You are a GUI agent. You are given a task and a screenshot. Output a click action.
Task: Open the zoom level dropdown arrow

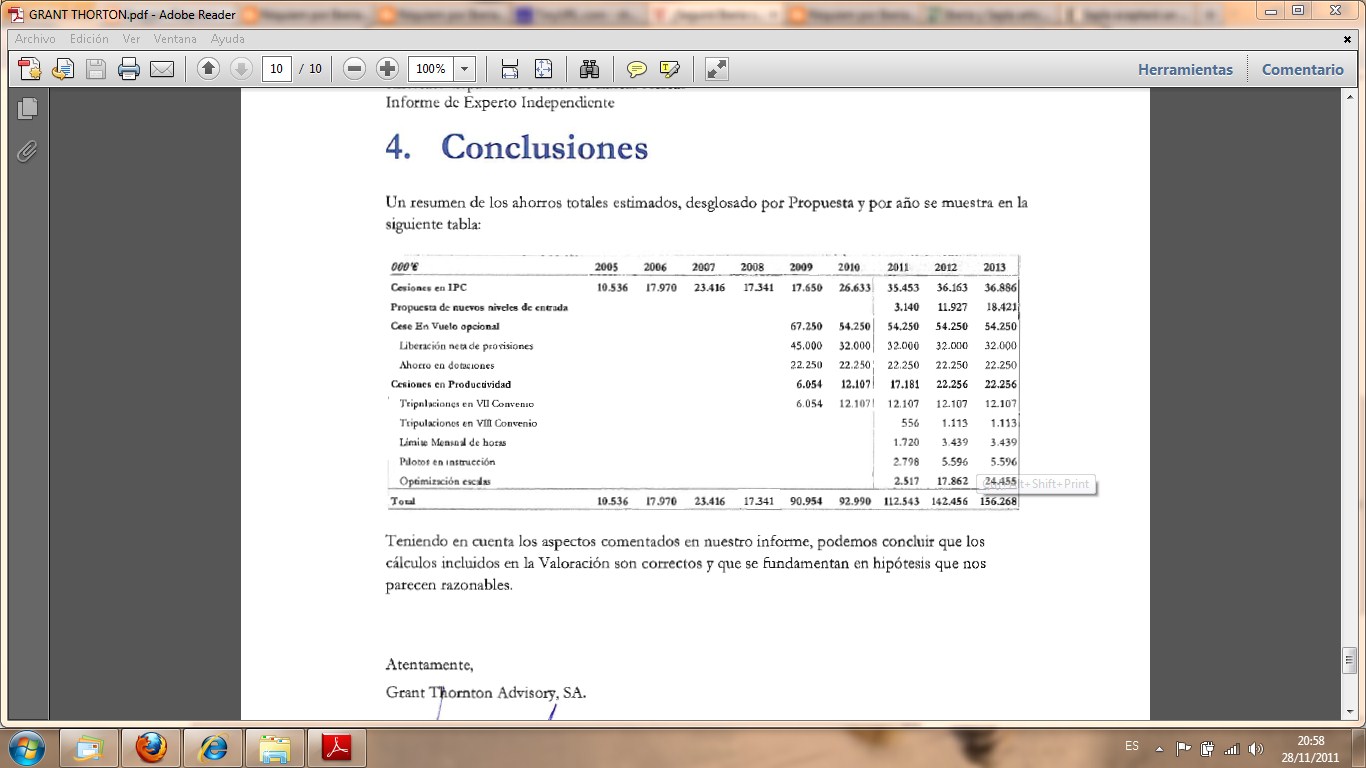coord(465,69)
